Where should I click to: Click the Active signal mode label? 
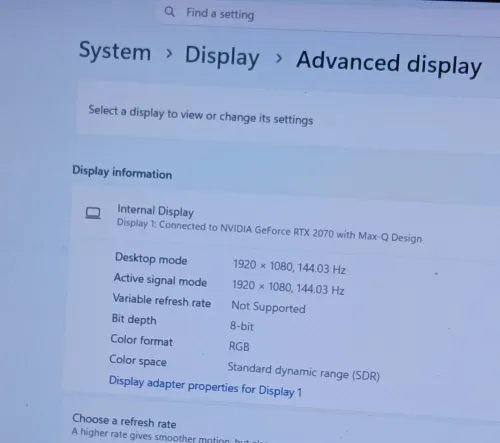[160, 280]
